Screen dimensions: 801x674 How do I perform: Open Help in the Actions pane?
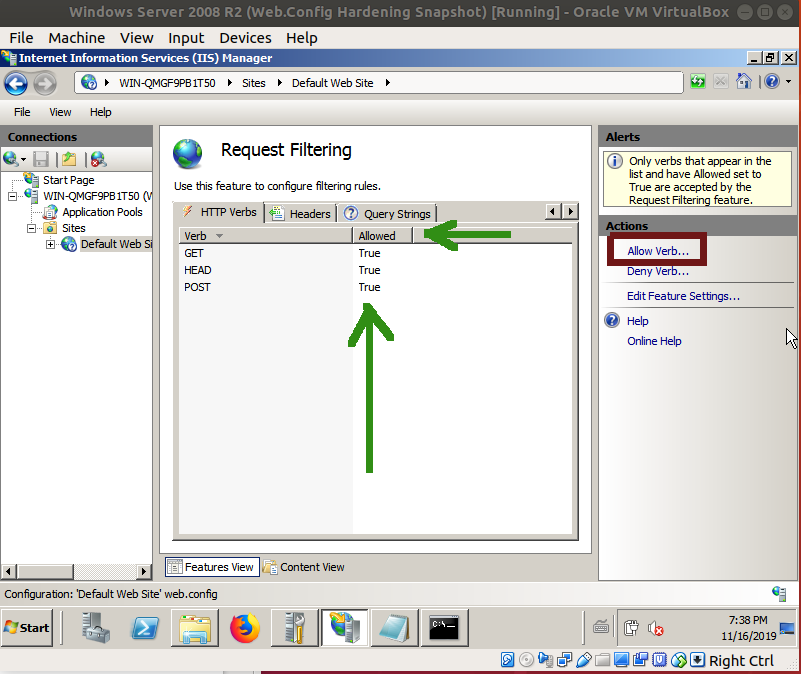[x=638, y=321]
